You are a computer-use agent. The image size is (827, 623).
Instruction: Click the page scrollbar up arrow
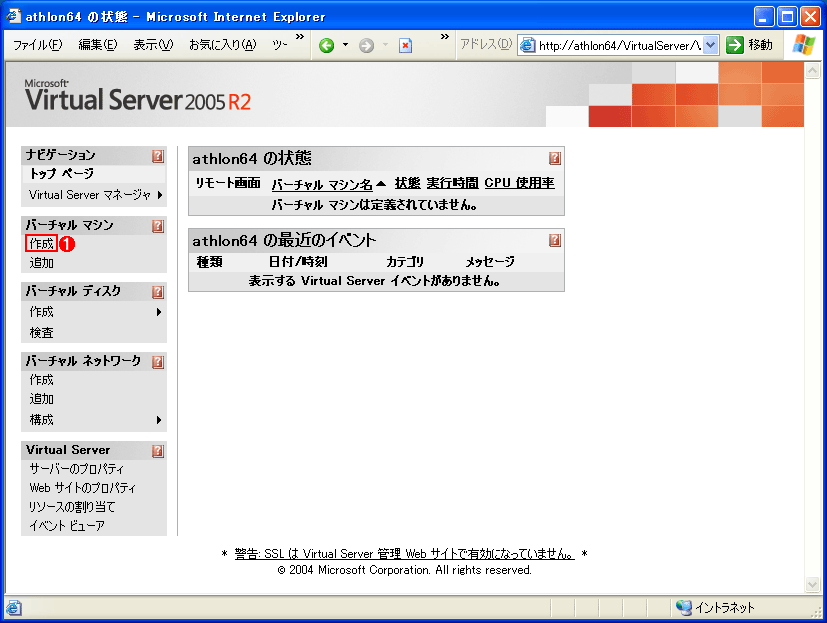point(812,70)
